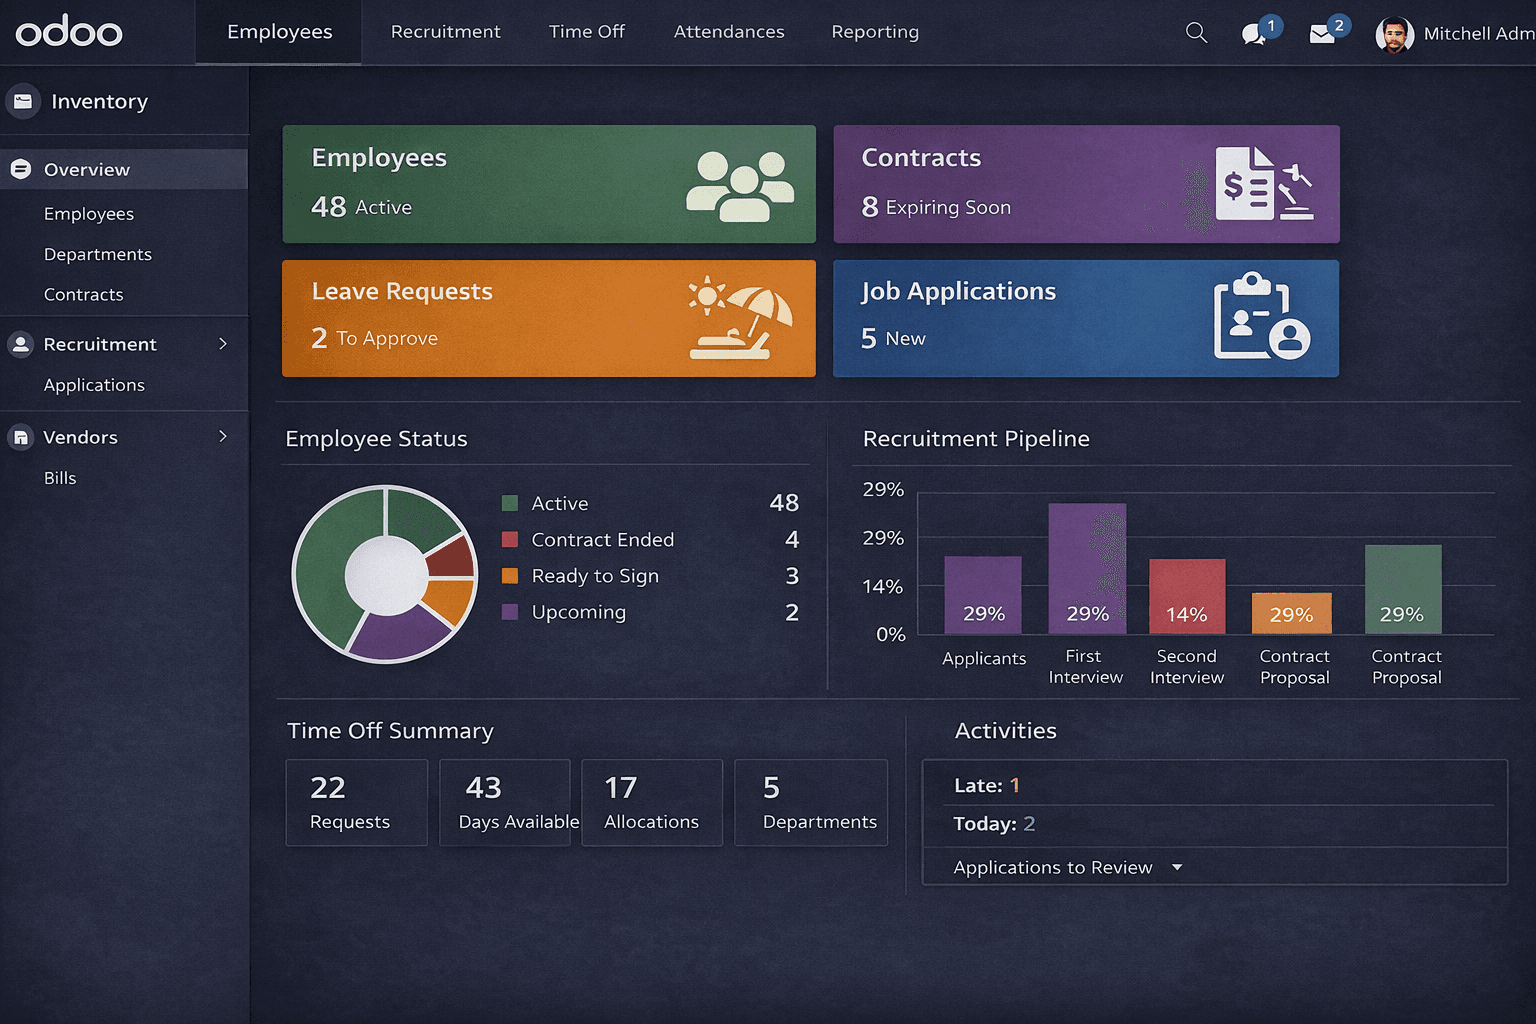Click the Second Interview bar in chart
This screenshot has height=1024, width=1536.
1187,596
